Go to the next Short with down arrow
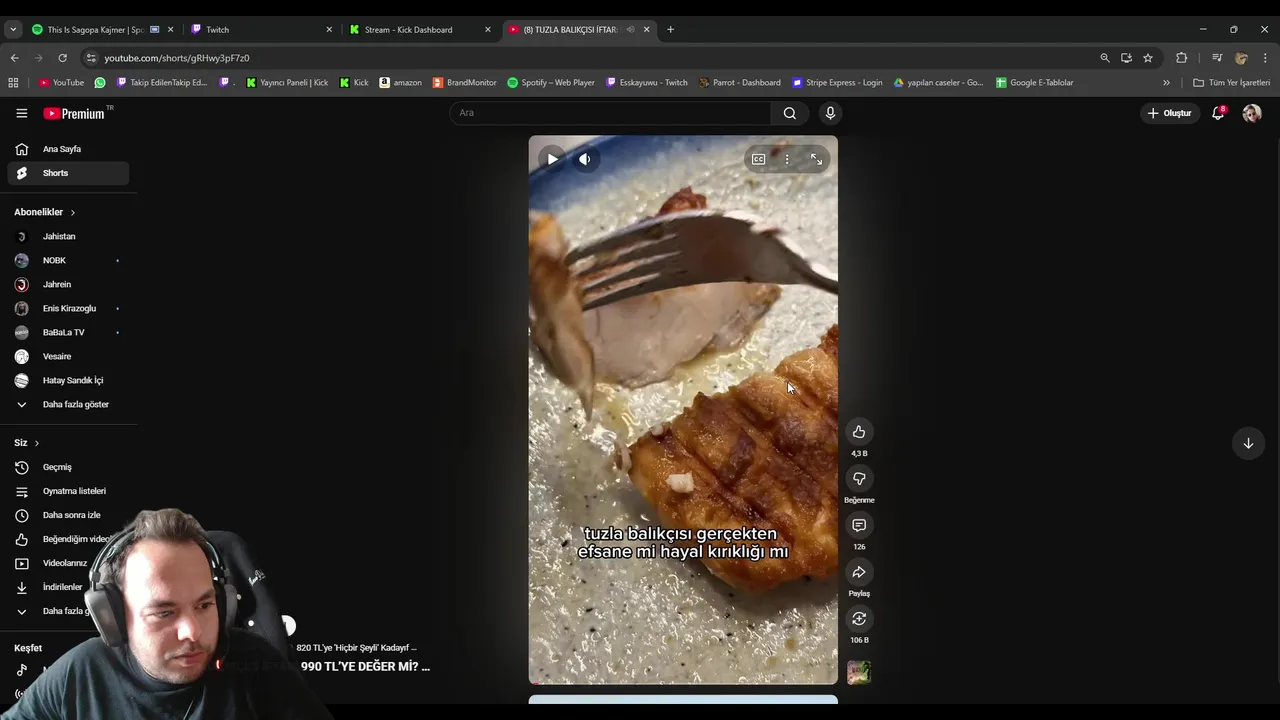 pos(1248,443)
